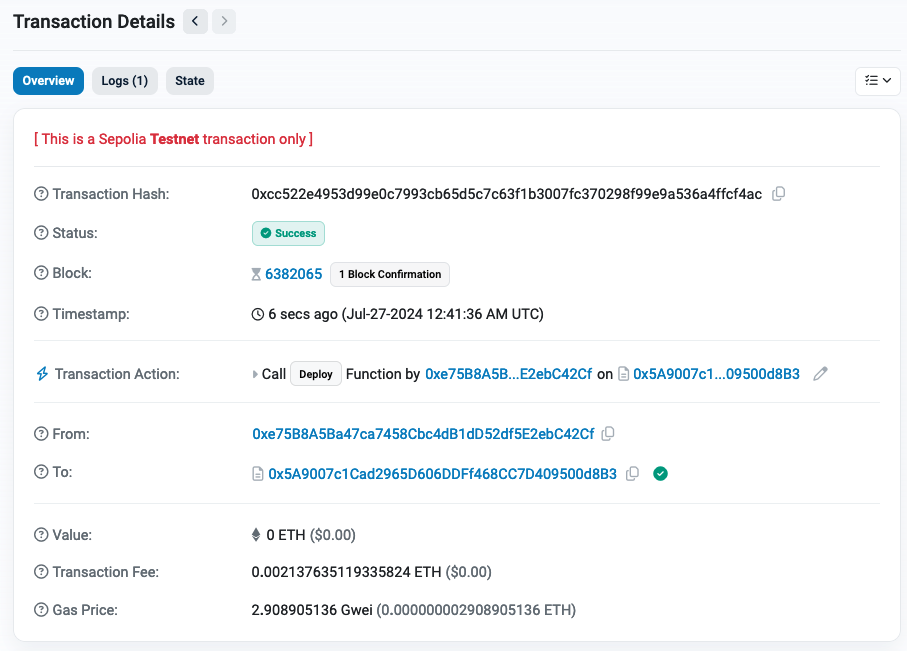Go to next transaction arrow
The height and width of the screenshot is (651, 907).
(x=224, y=21)
